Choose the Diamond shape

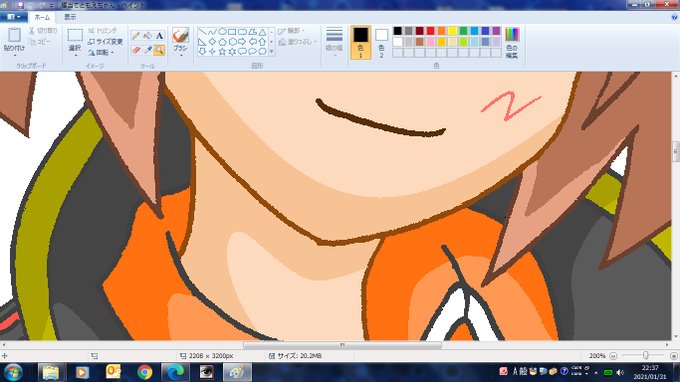click(212, 42)
